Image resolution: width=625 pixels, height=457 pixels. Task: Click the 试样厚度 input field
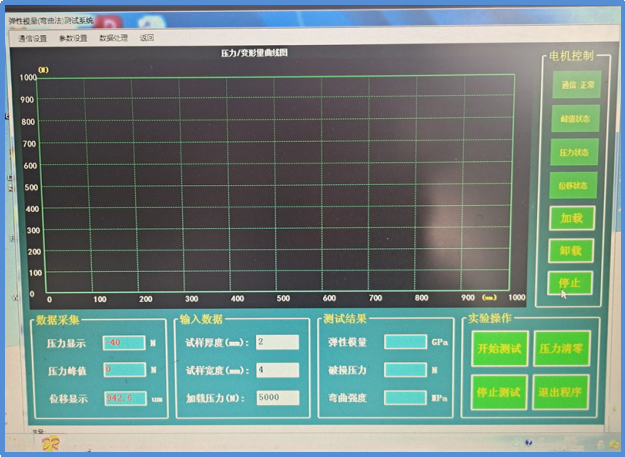click(x=277, y=342)
